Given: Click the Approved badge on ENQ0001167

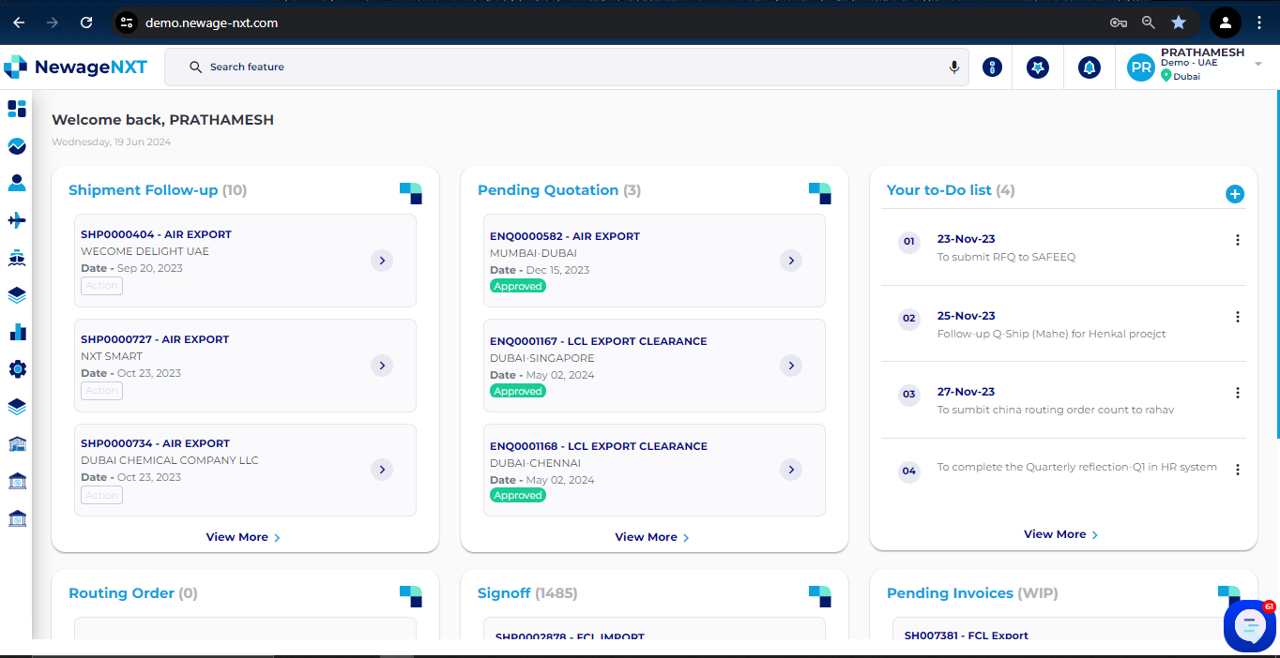Looking at the screenshot, I should (x=517, y=391).
